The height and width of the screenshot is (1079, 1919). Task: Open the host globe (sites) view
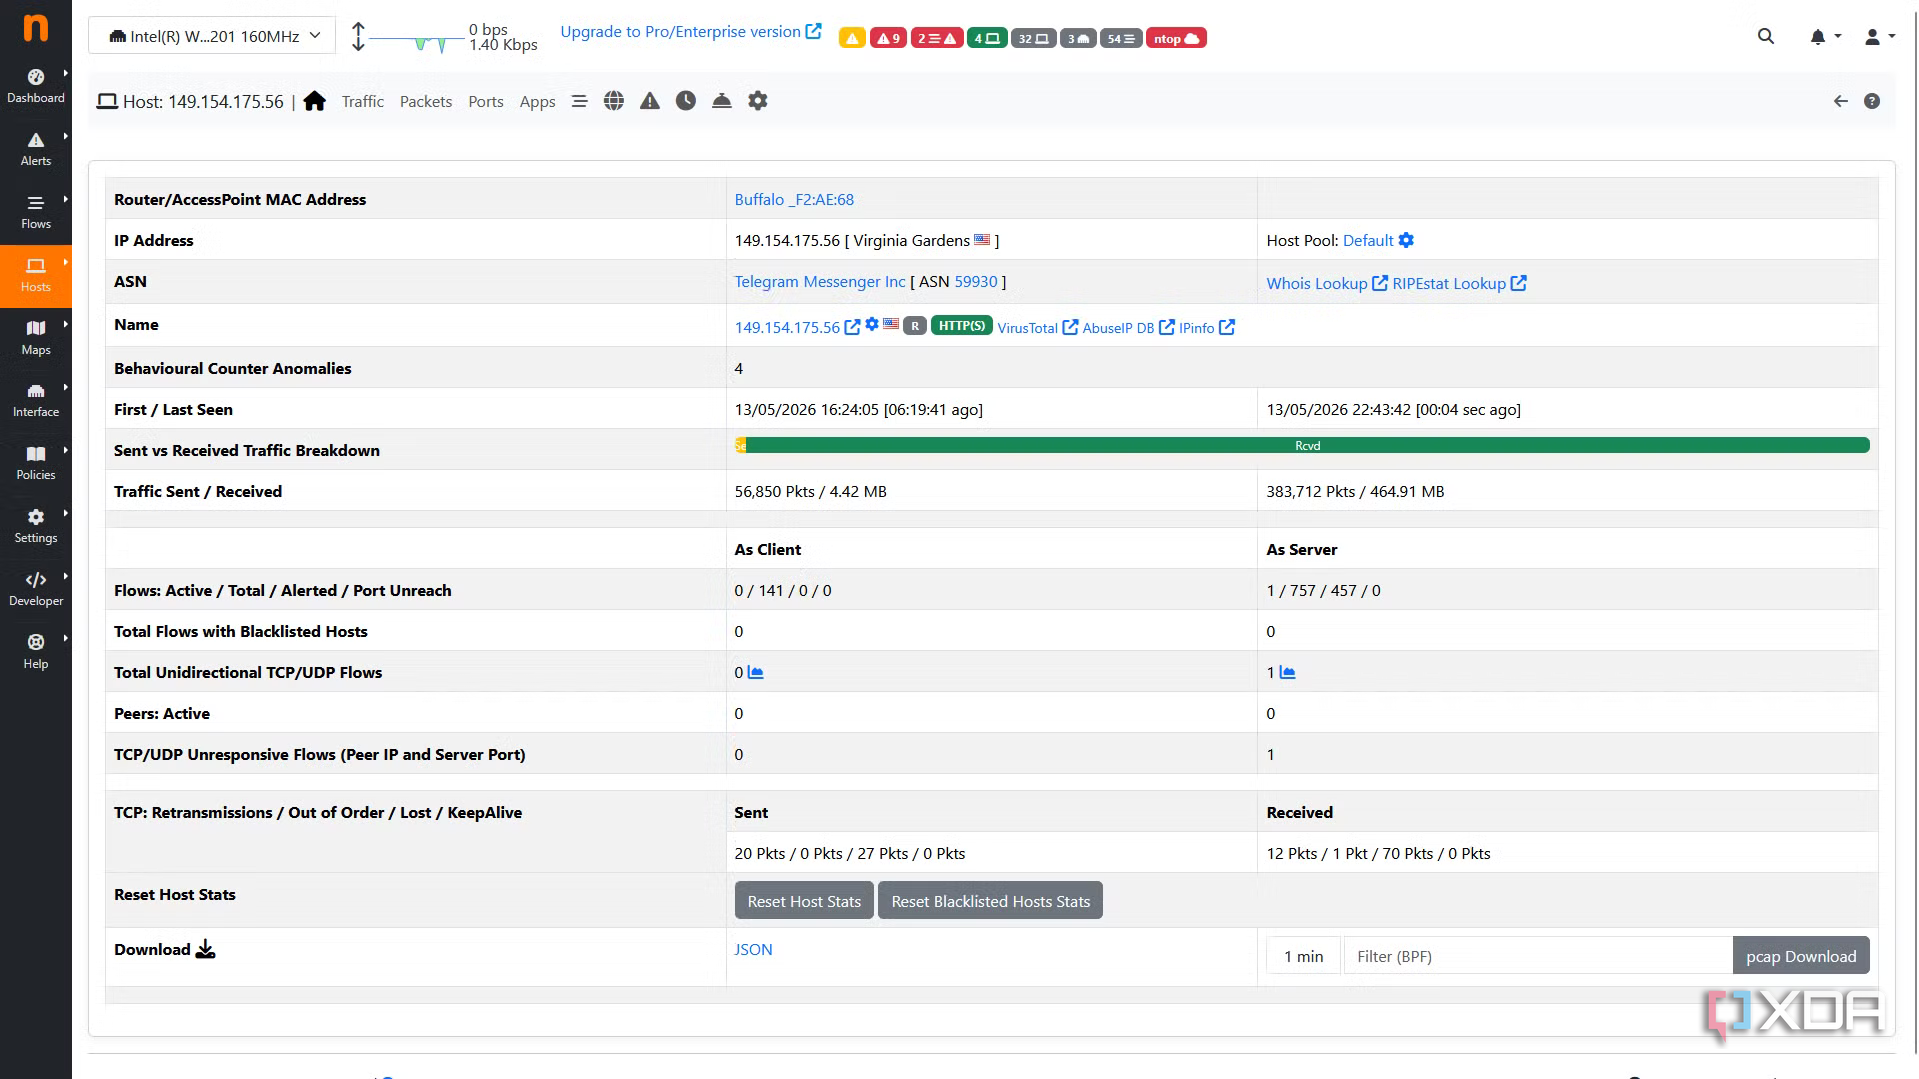tap(614, 101)
